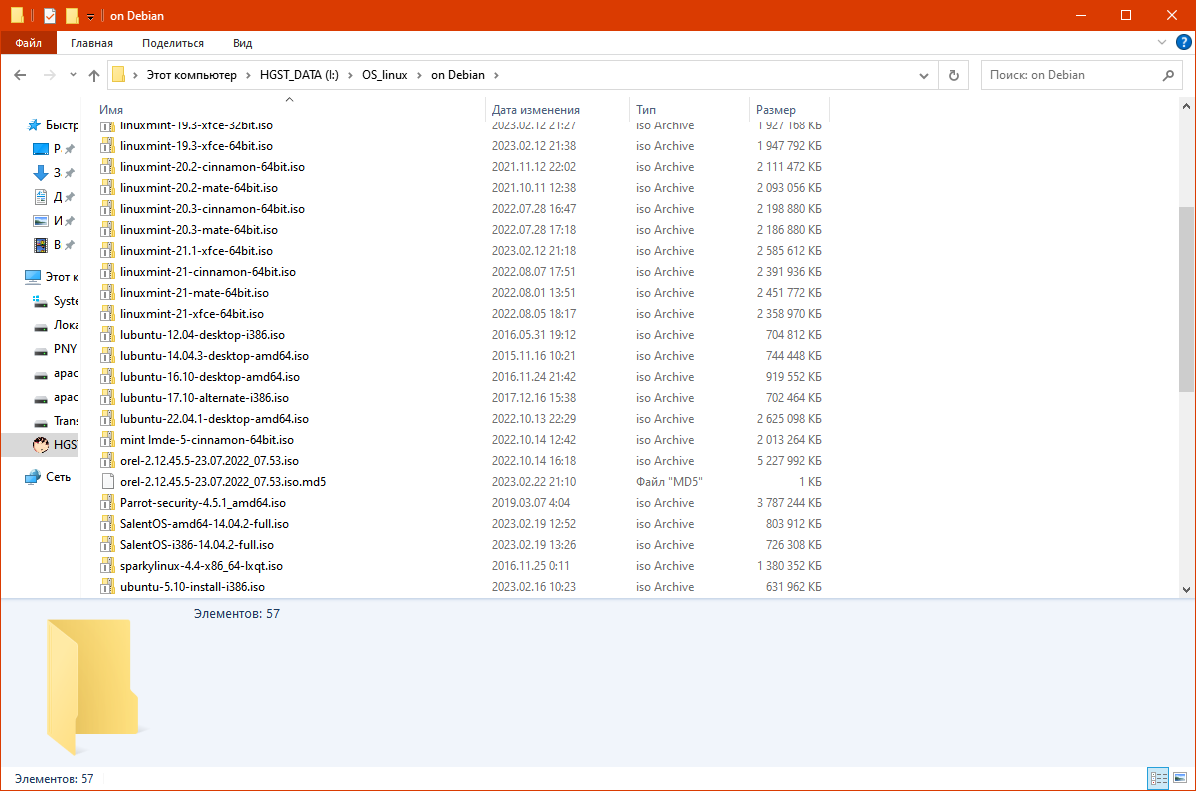Open pinned Downloads arrow in quick access
This screenshot has width=1196, height=791.
53,173
